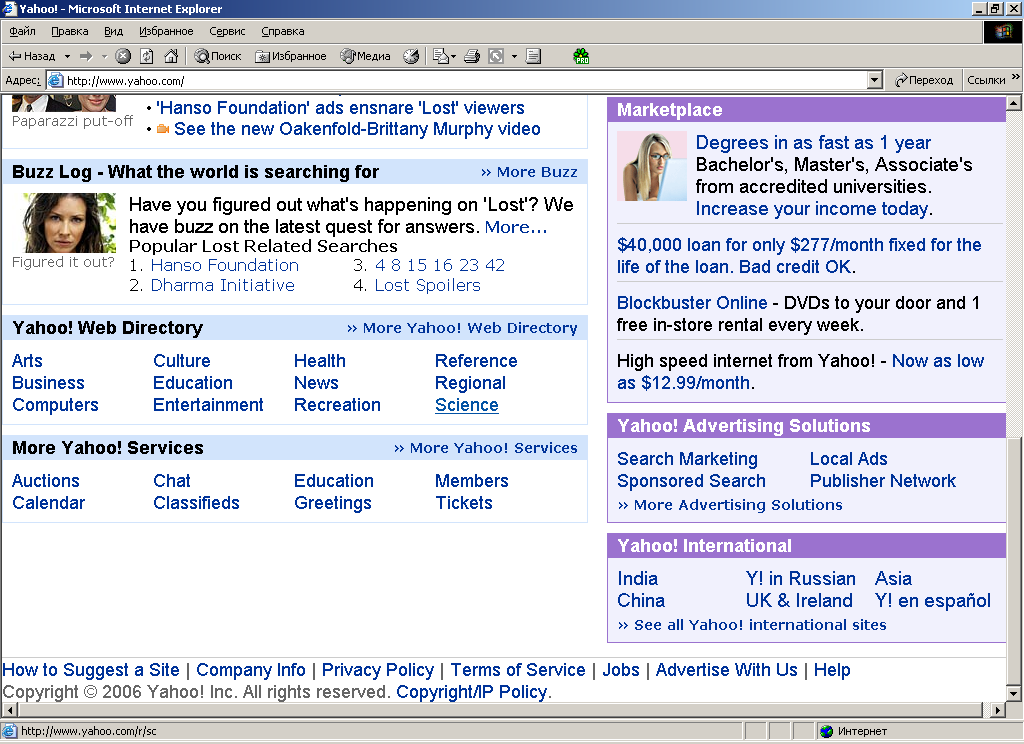This screenshot has height=744, width=1024.
Task: Click the Stop loading toolbar icon
Action: [x=123, y=56]
